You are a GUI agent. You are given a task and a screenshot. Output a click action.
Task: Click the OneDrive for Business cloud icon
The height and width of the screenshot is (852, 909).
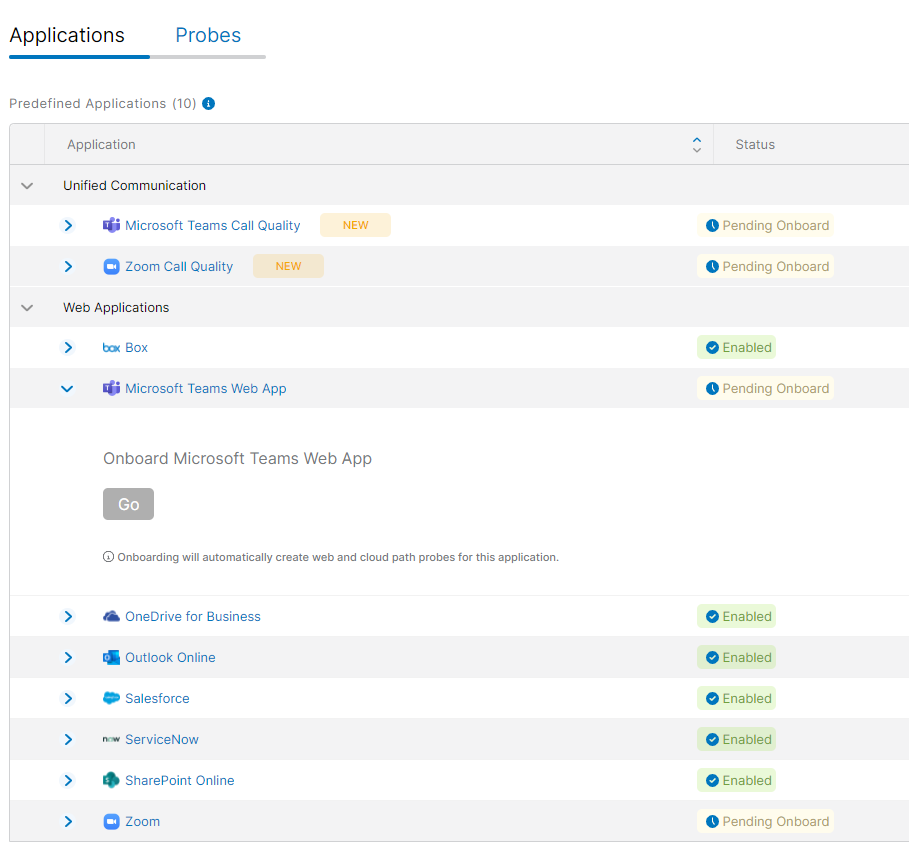[111, 616]
